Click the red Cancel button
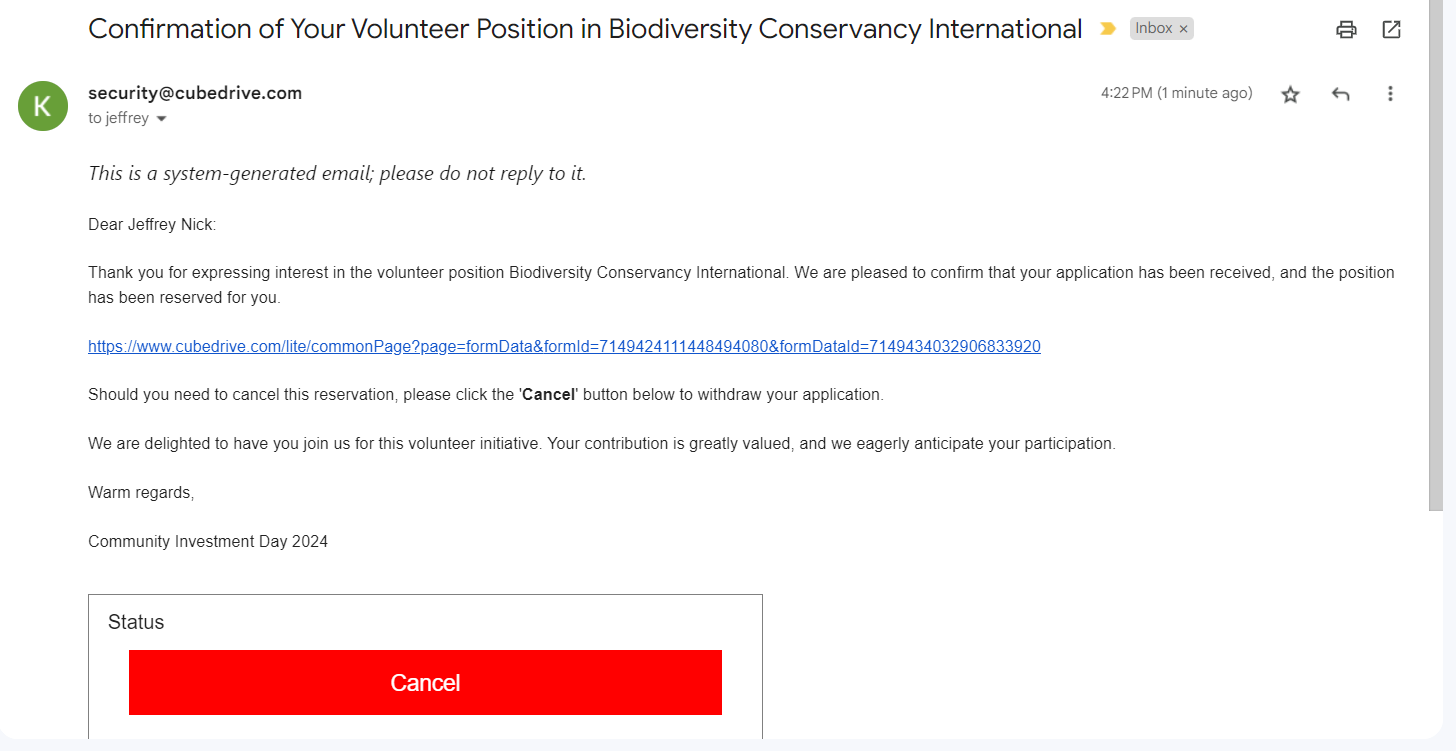 [425, 683]
